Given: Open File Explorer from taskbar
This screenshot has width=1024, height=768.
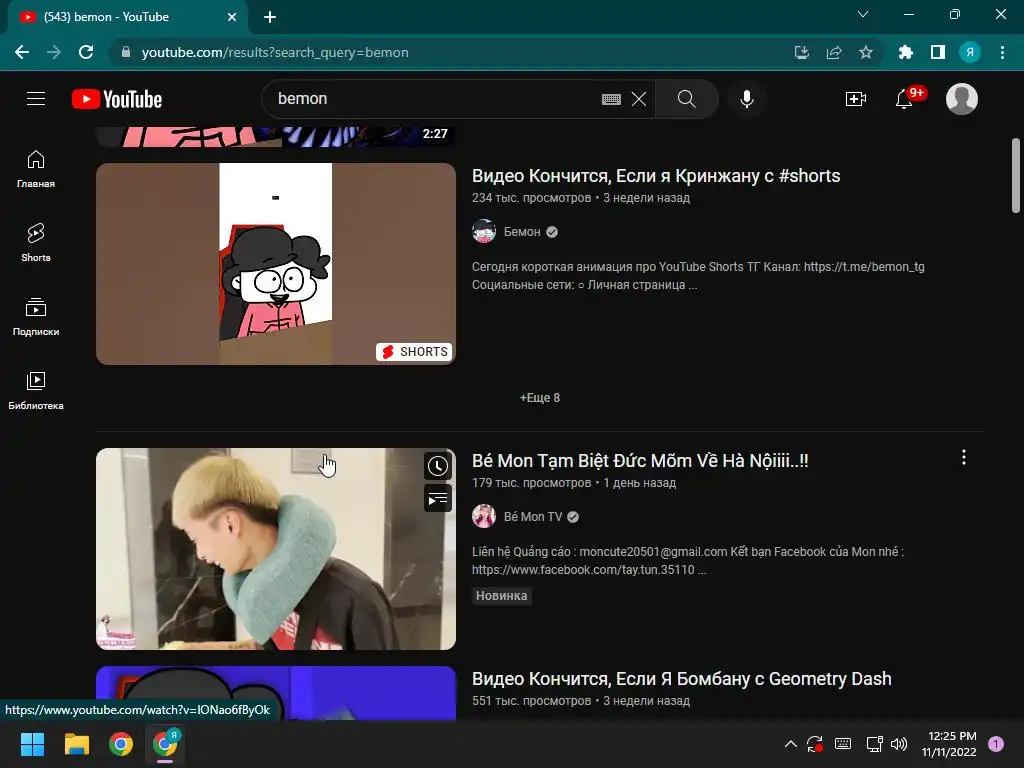Looking at the screenshot, I should pos(76,744).
